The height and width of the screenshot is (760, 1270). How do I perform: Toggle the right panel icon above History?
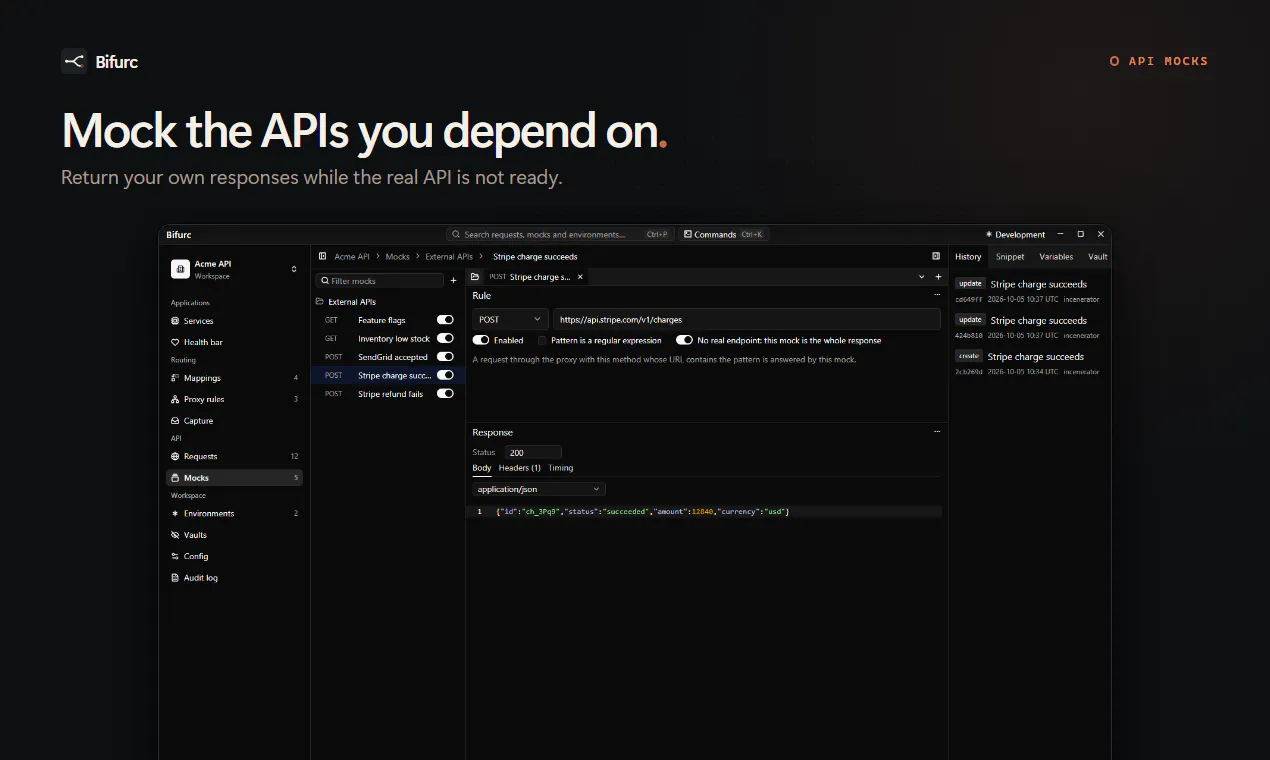936,257
